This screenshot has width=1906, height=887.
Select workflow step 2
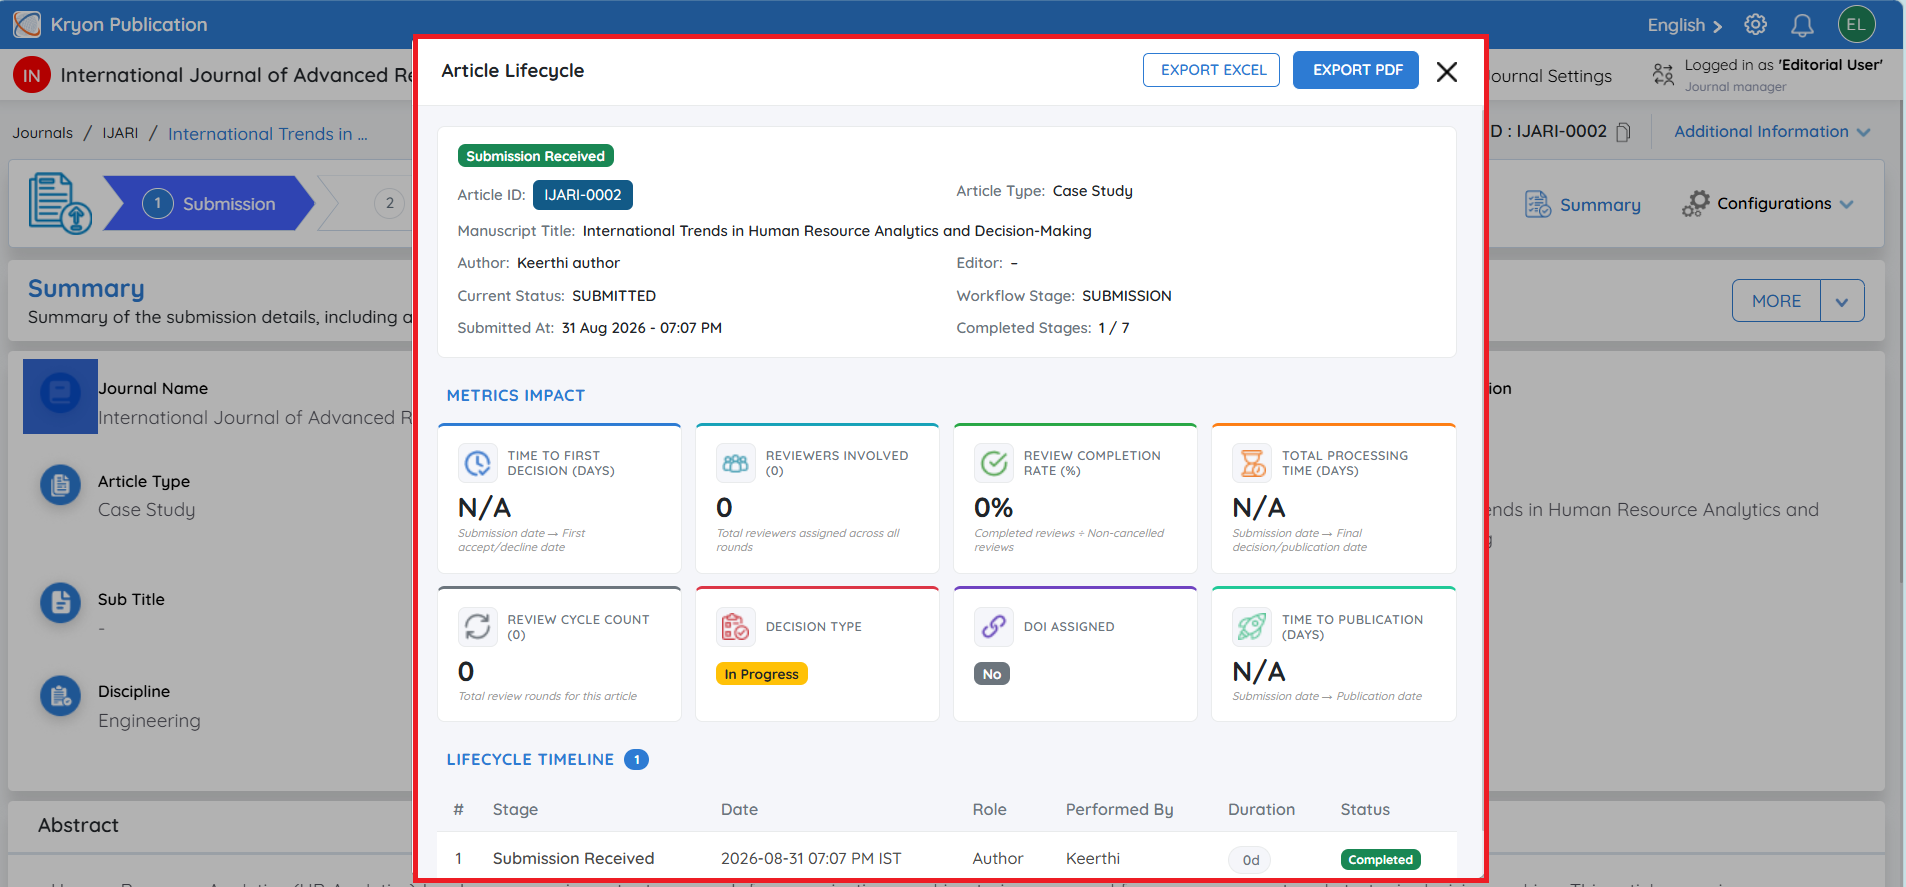[x=389, y=204]
